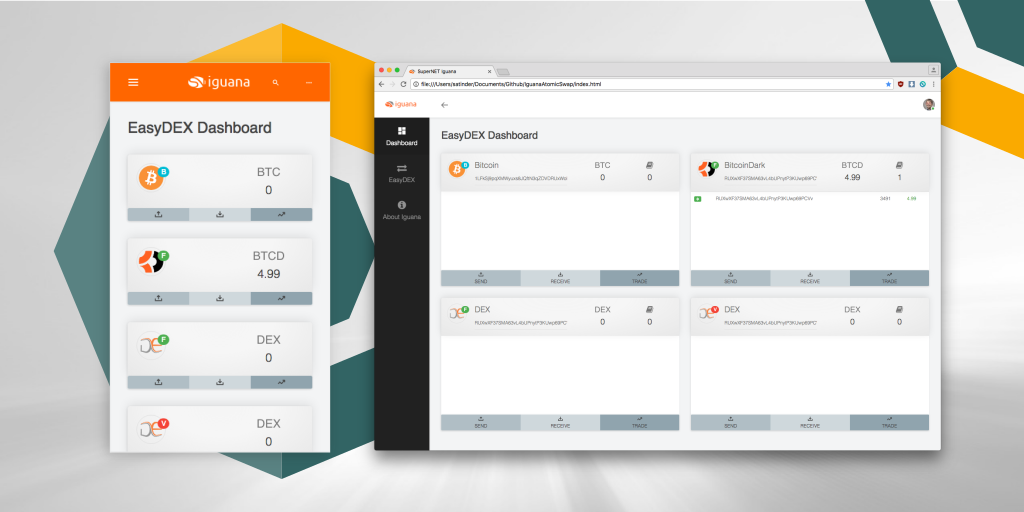
Task: Click the Iguana logo in the orange mobile header
Action: (219, 82)
